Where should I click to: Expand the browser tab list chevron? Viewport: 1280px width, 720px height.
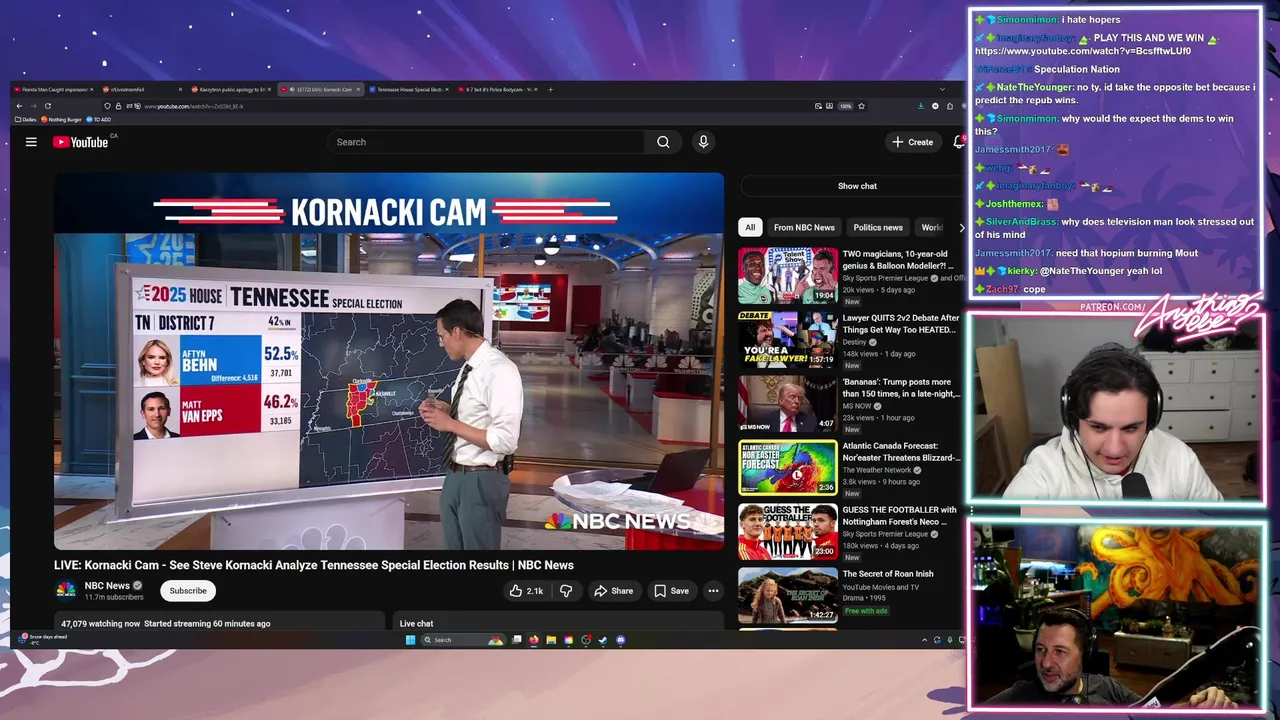(942, 89)
